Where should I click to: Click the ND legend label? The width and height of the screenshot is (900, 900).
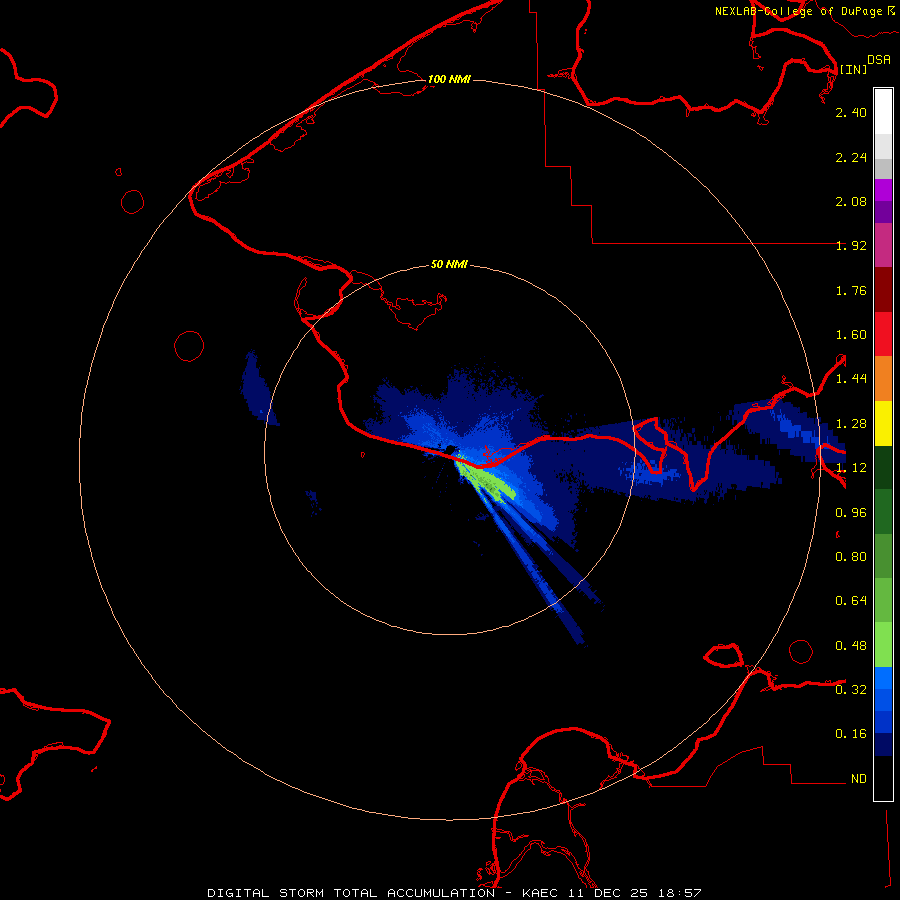[859, 779]
